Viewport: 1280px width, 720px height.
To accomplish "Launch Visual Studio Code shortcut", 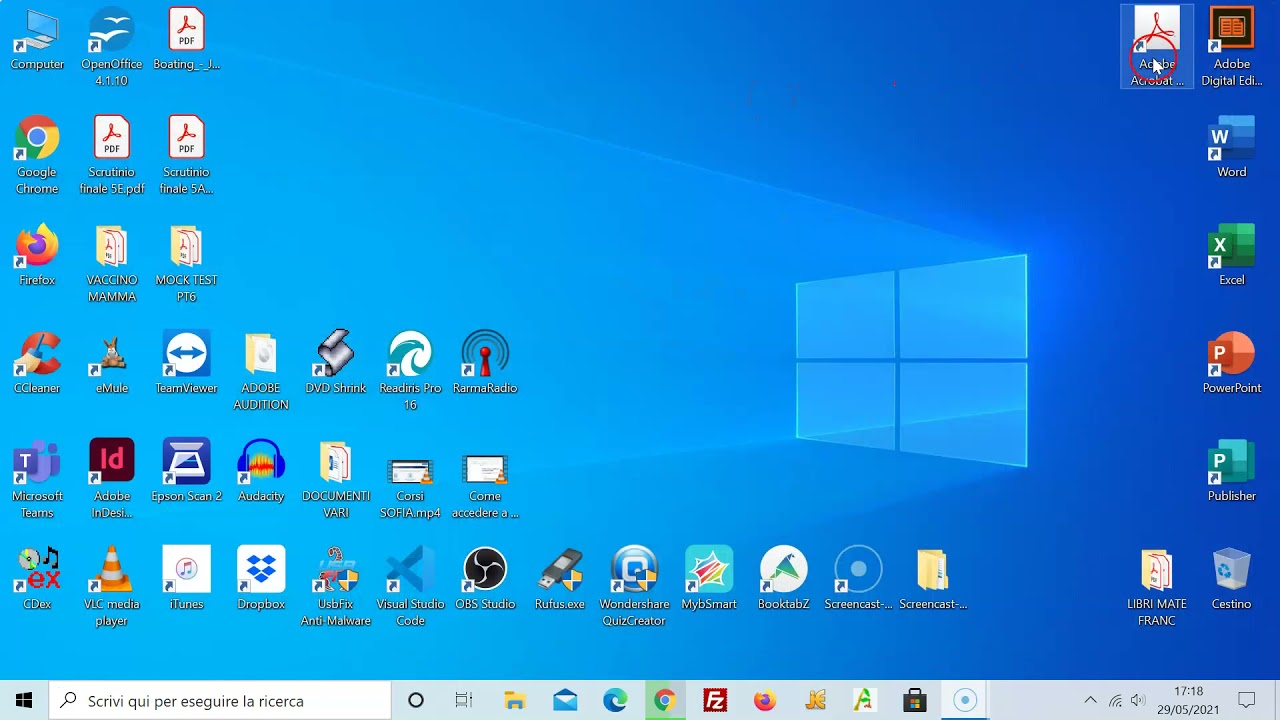I will pos(410,588).
